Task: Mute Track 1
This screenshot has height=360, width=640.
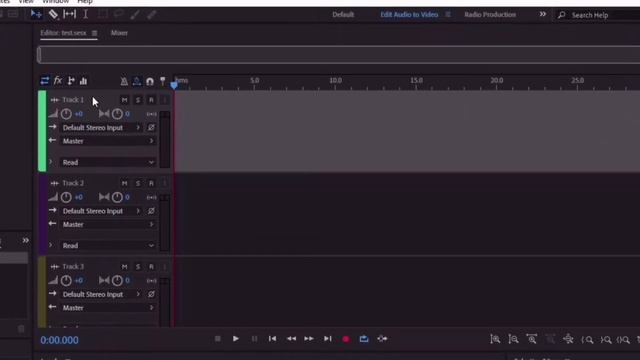Action: 124,100
